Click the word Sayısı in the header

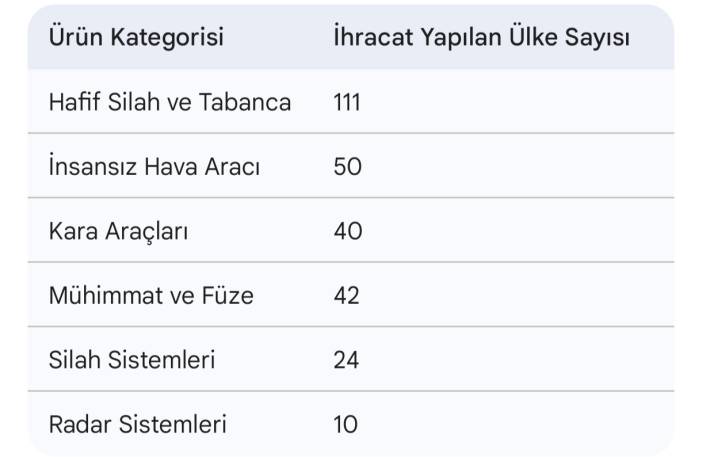[597, 38]
